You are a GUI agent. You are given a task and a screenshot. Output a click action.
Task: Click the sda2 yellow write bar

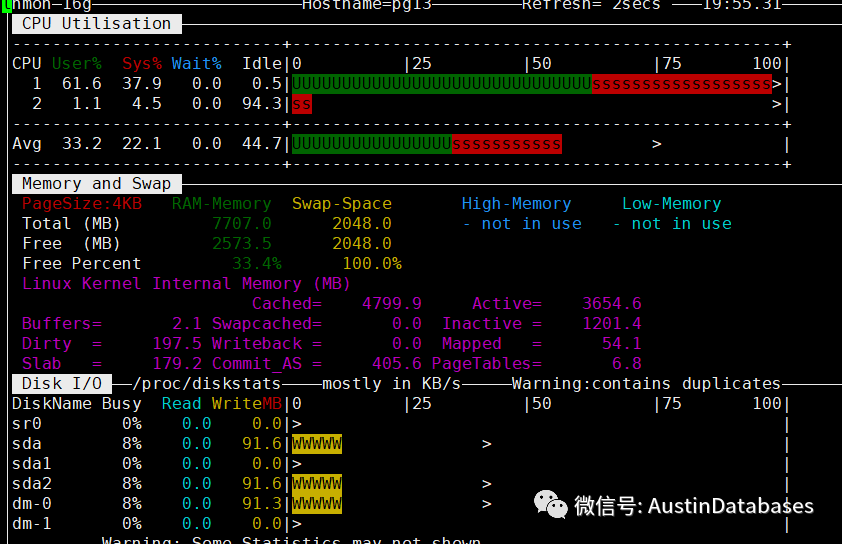tap(317, 484)
